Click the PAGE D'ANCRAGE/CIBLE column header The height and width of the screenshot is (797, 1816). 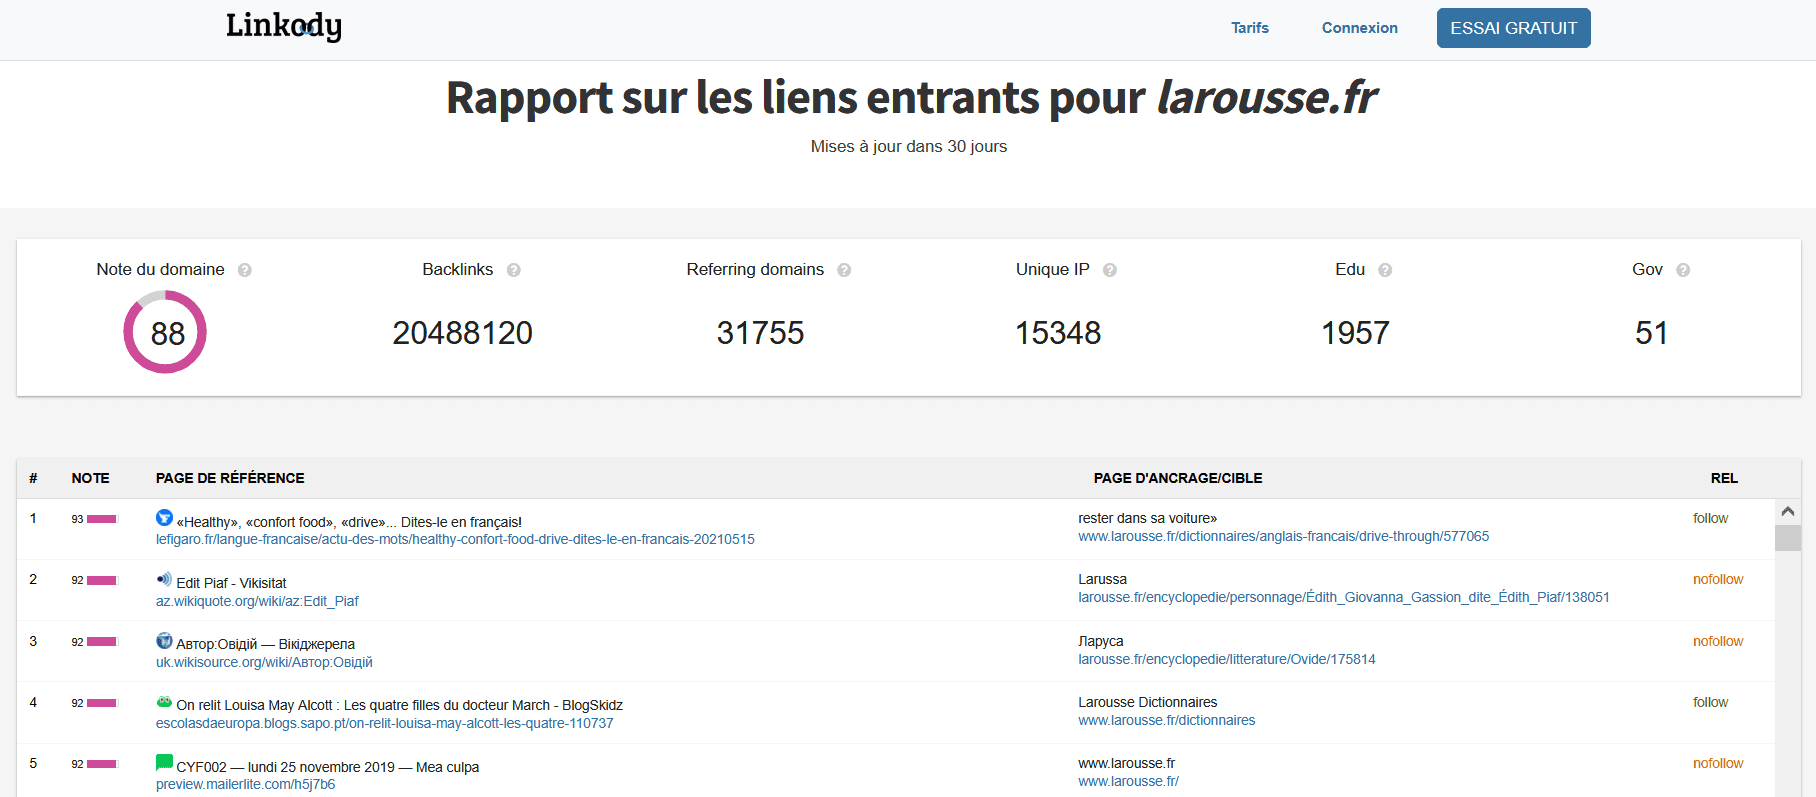coord(1178,478)
